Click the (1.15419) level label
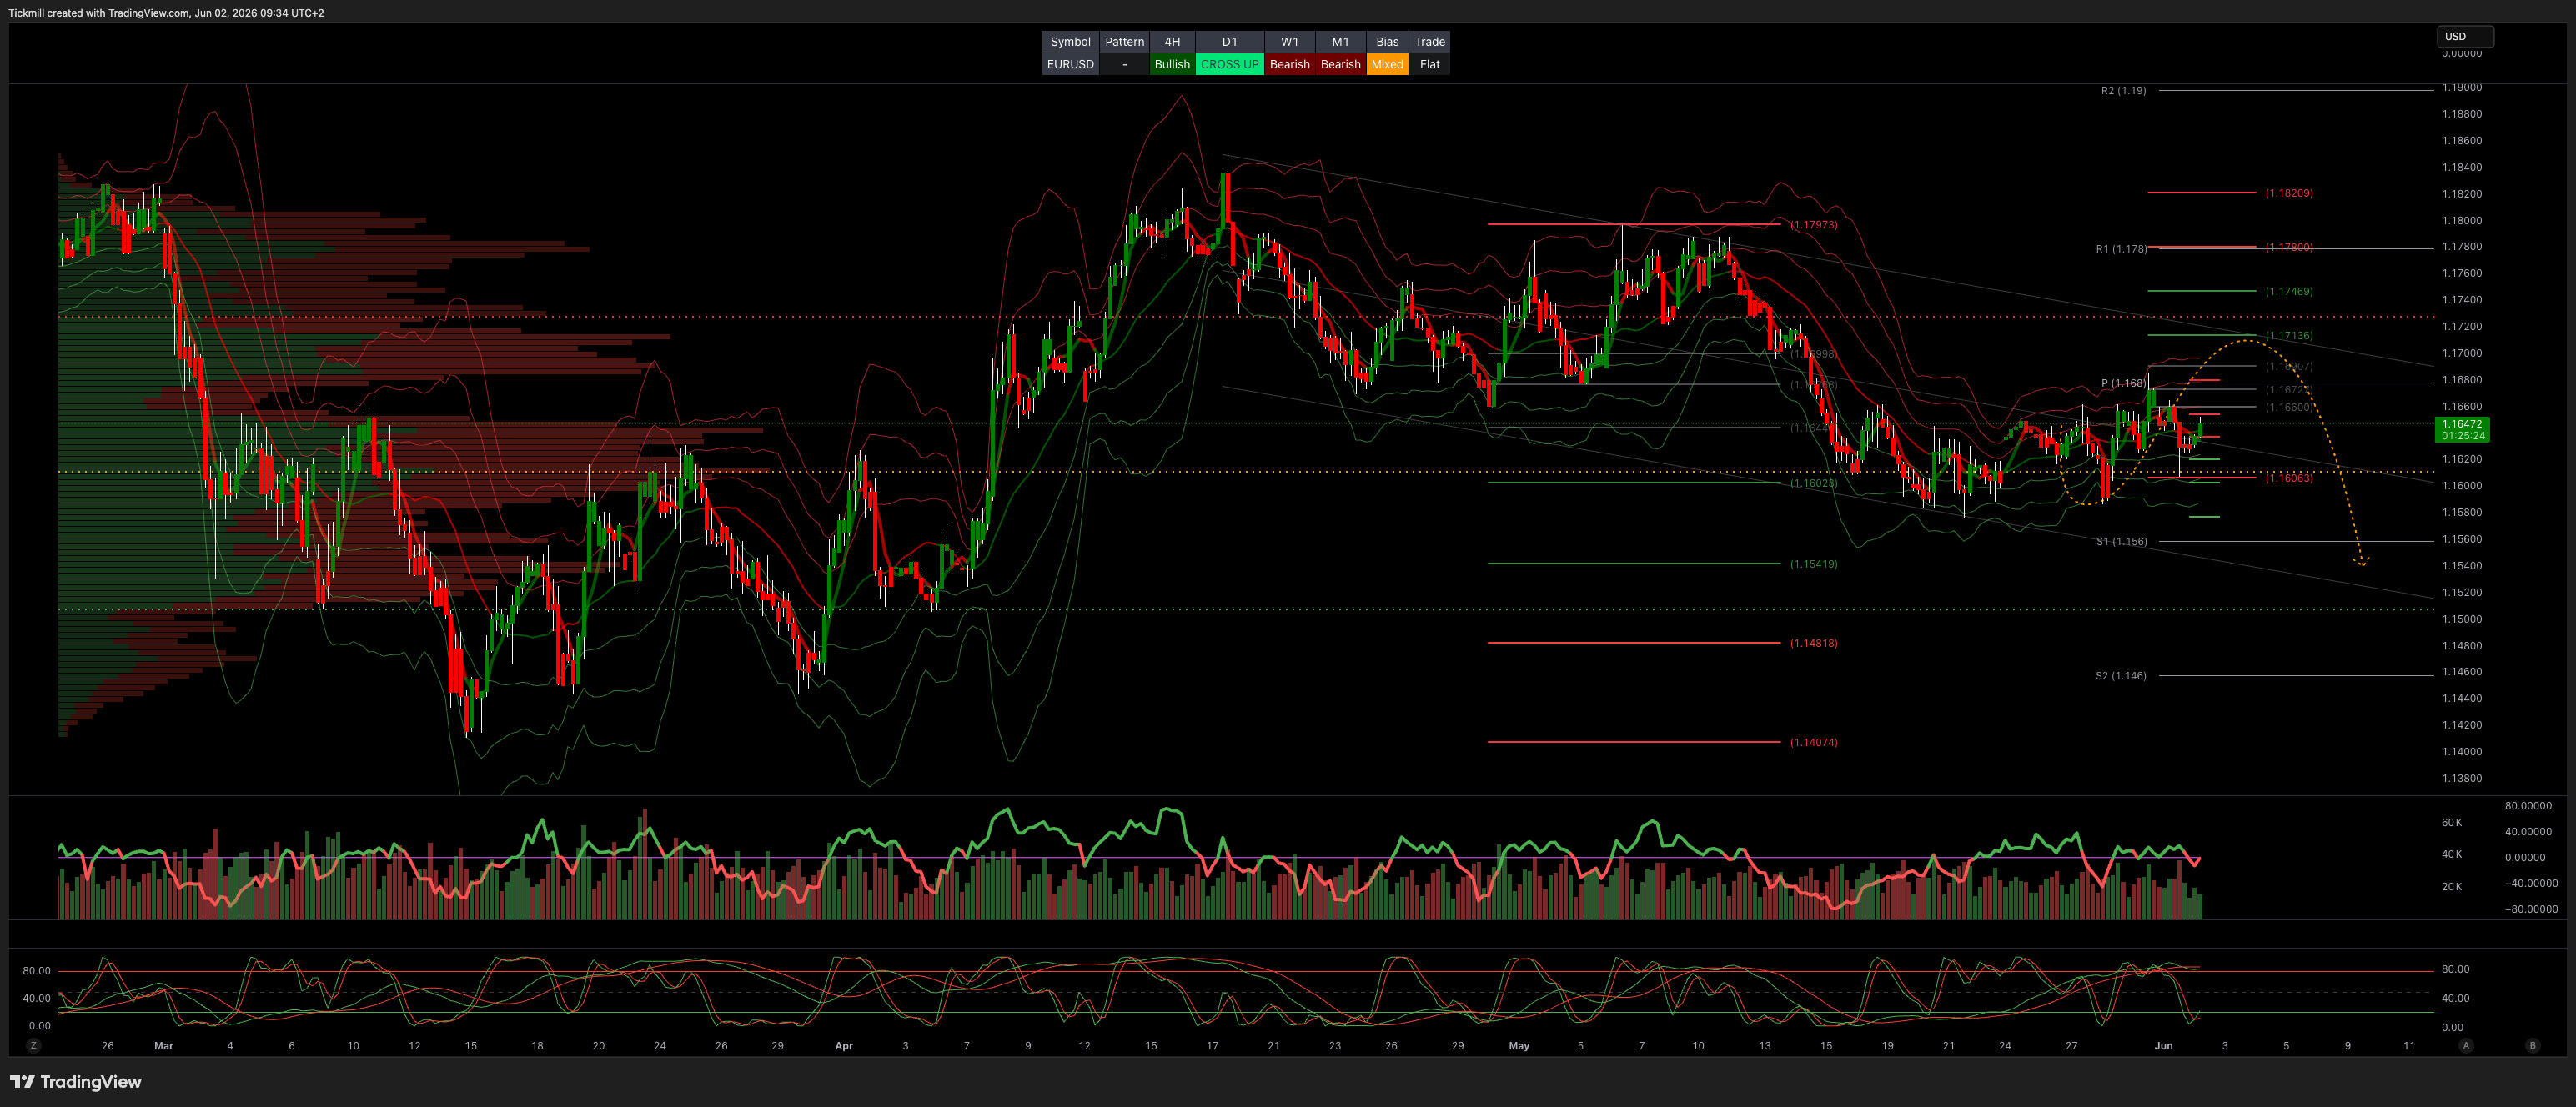Image resolution: width=2576 pixels, height=1107 pixels. click(1813, 564)
